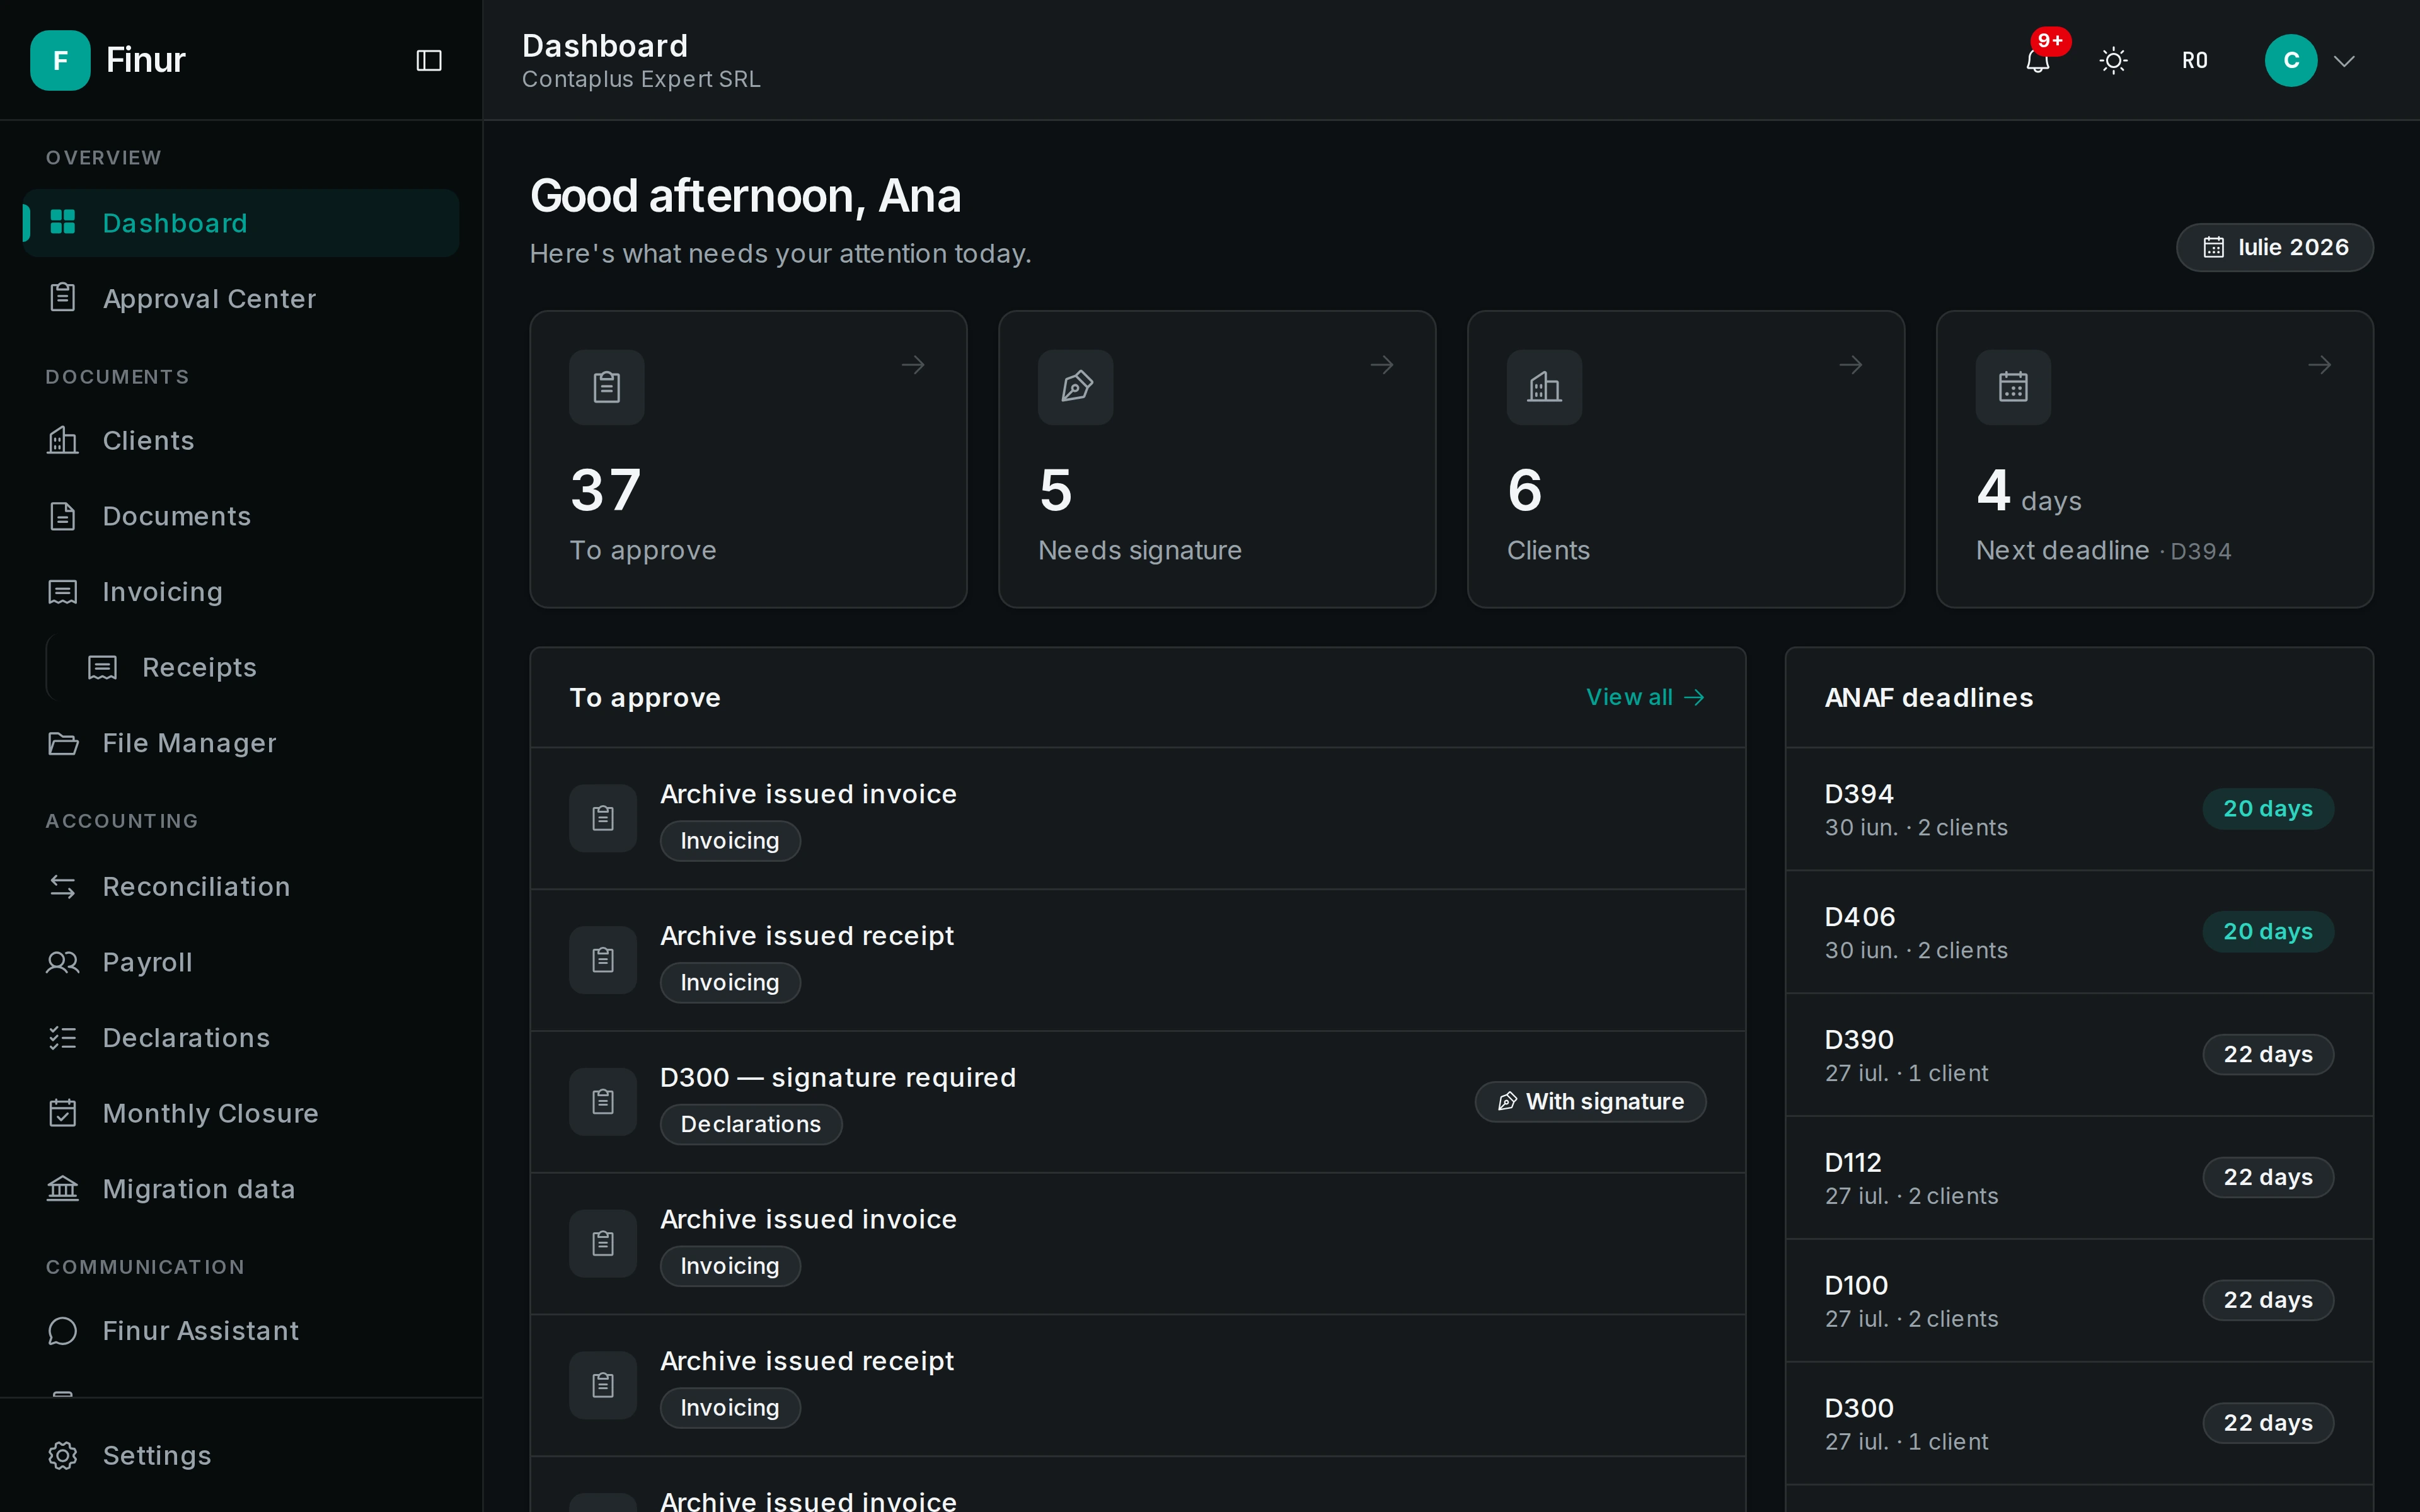Collapse the sidebar panel toggle
Image resolution: width=2420 pixels, height=1512 pixels.
click(429, 61)
